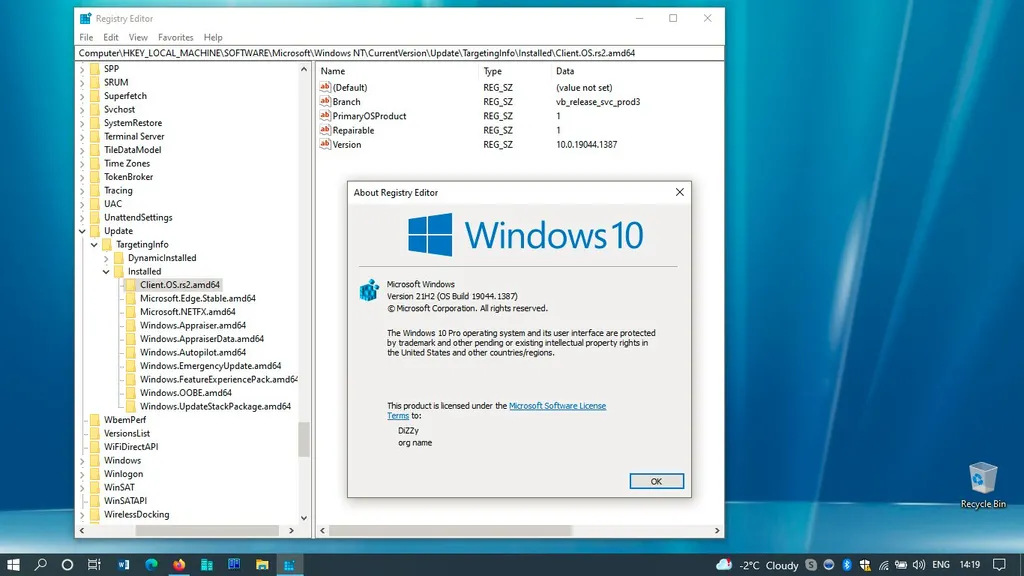Select the Windows.OOBE.amd64 key
The image size is (1024, 576).
click(185, 393)
